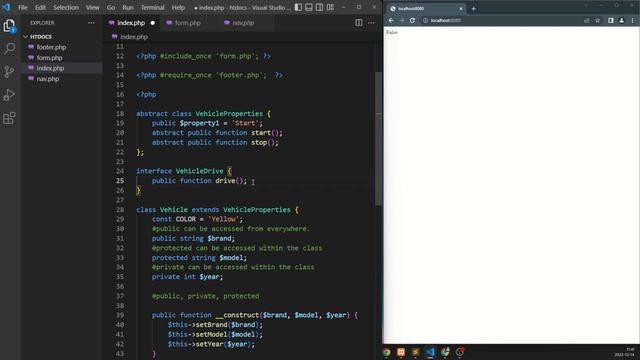Click 'COLOR' constant on line 29
Screen dimensions: 640x360
(186, 219)
